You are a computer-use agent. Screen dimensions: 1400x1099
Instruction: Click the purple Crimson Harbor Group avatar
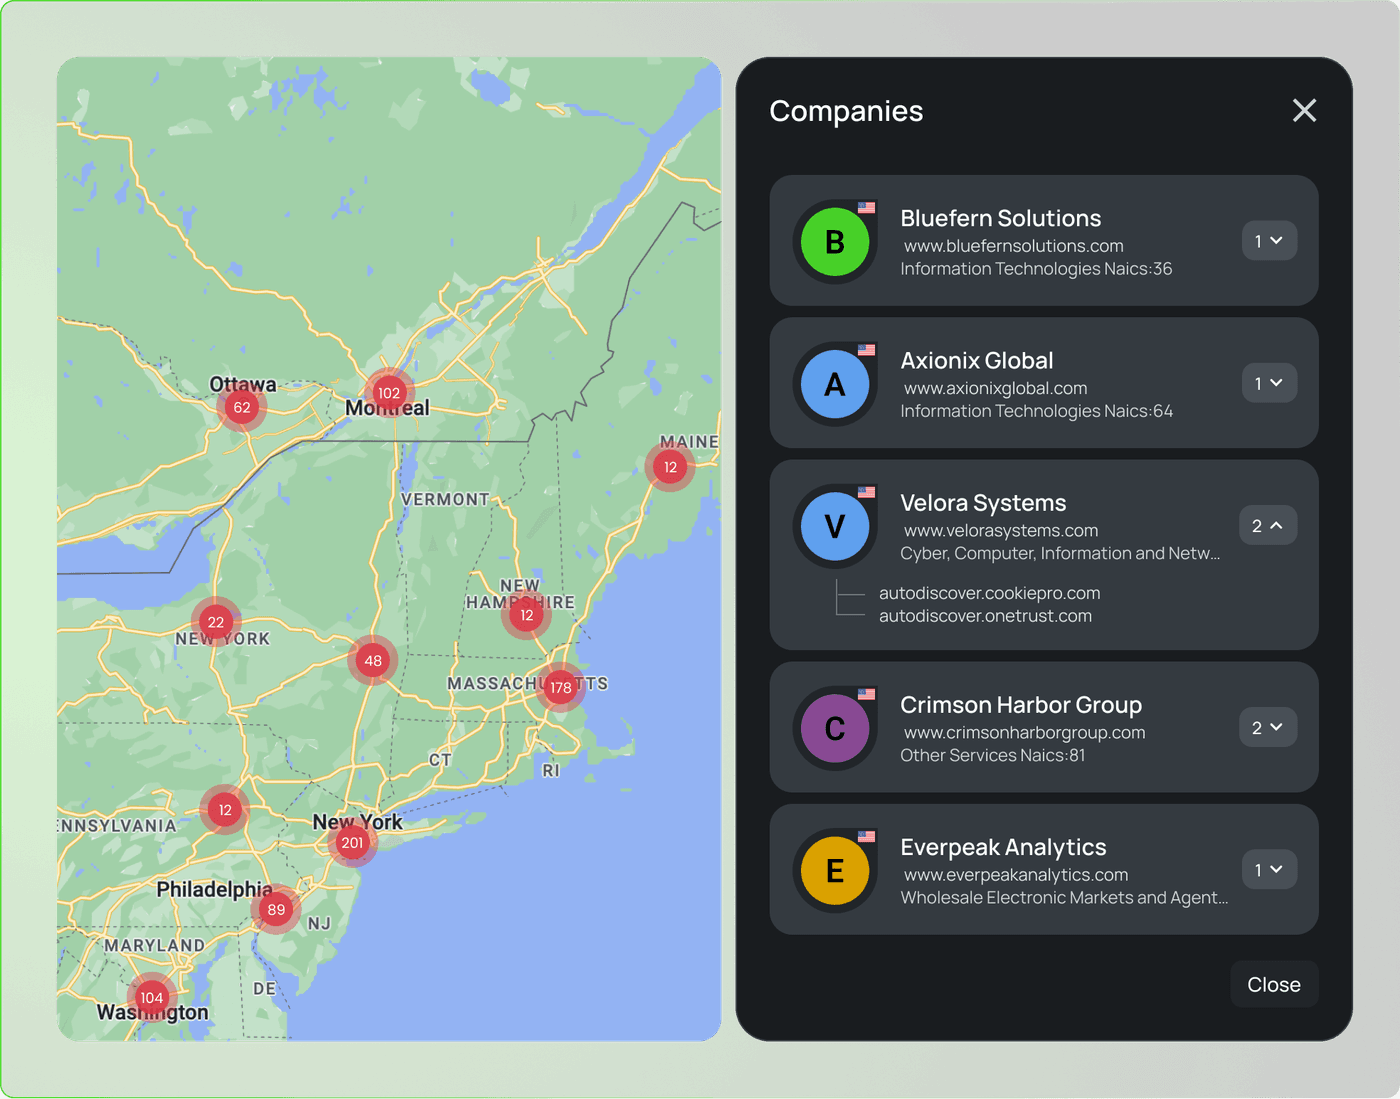point(835,728)
